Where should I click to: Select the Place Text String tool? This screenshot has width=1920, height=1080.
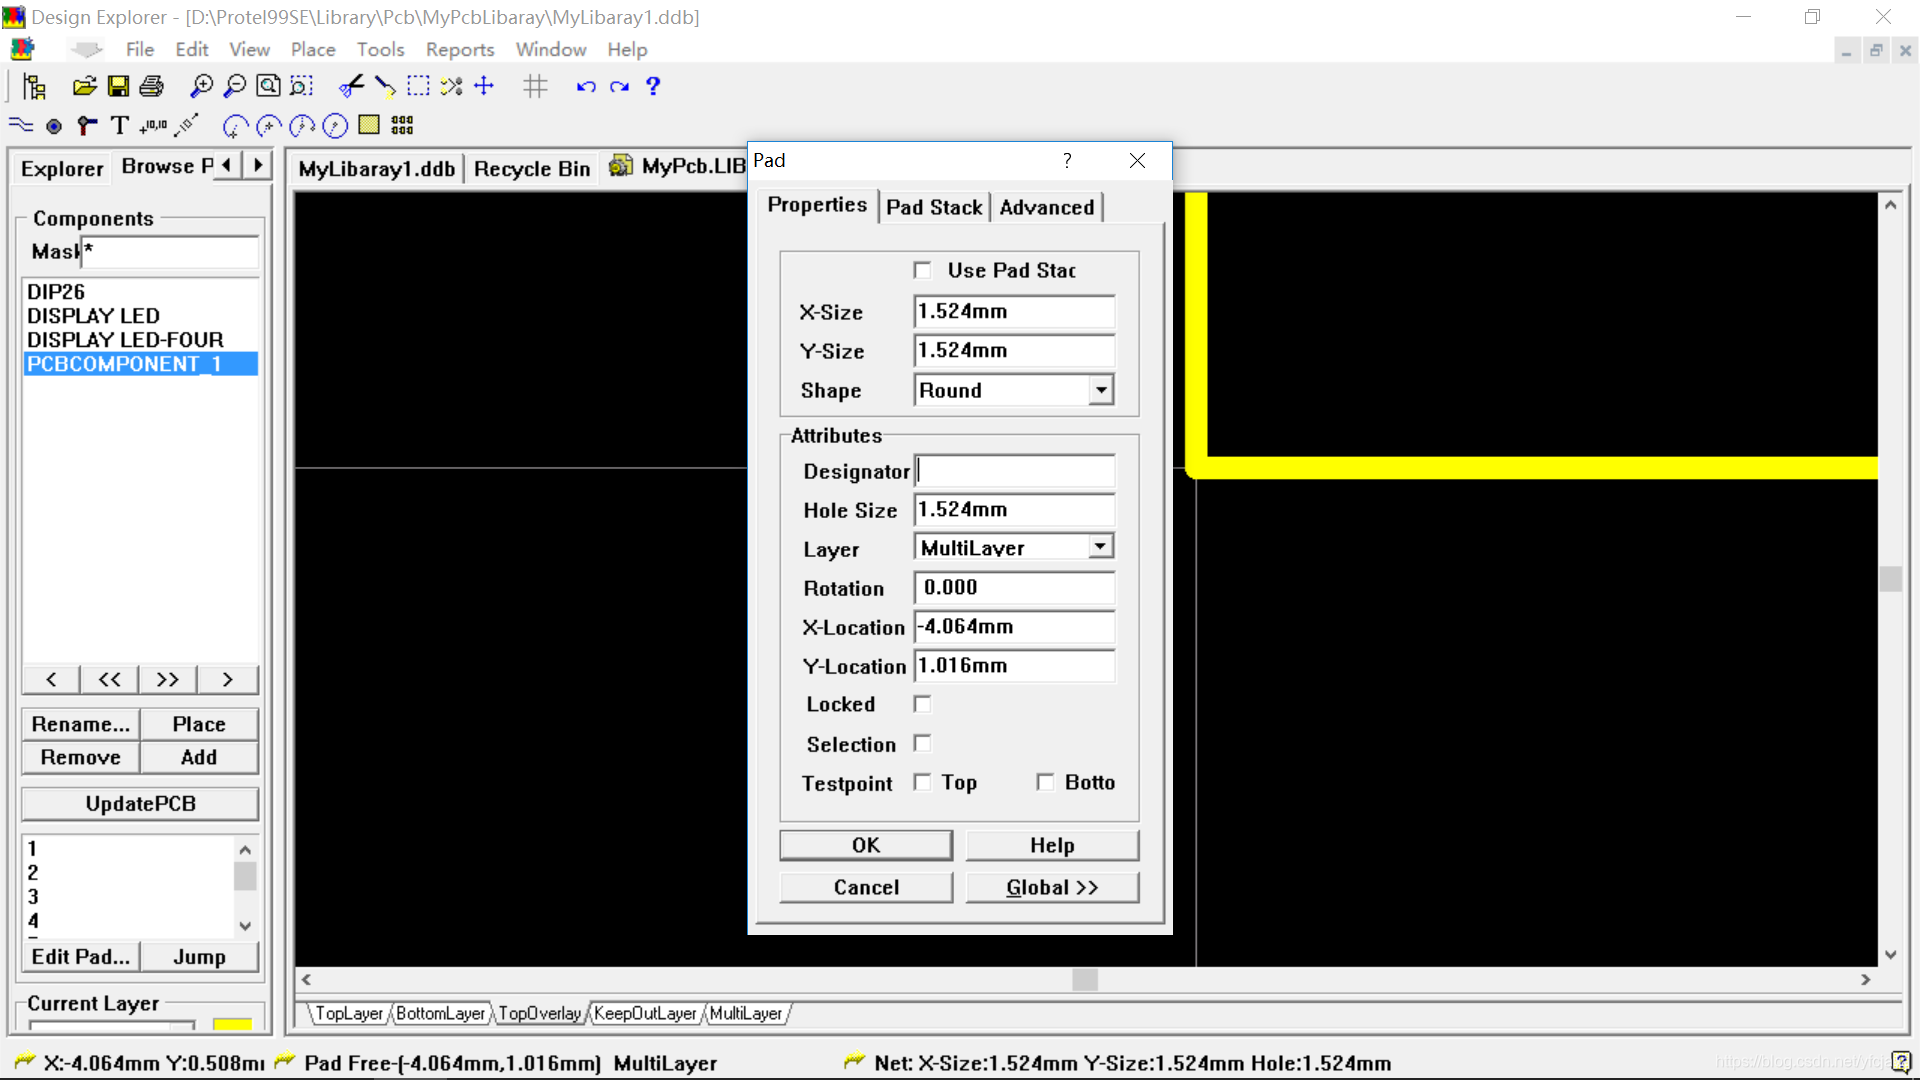pos(120,126)
